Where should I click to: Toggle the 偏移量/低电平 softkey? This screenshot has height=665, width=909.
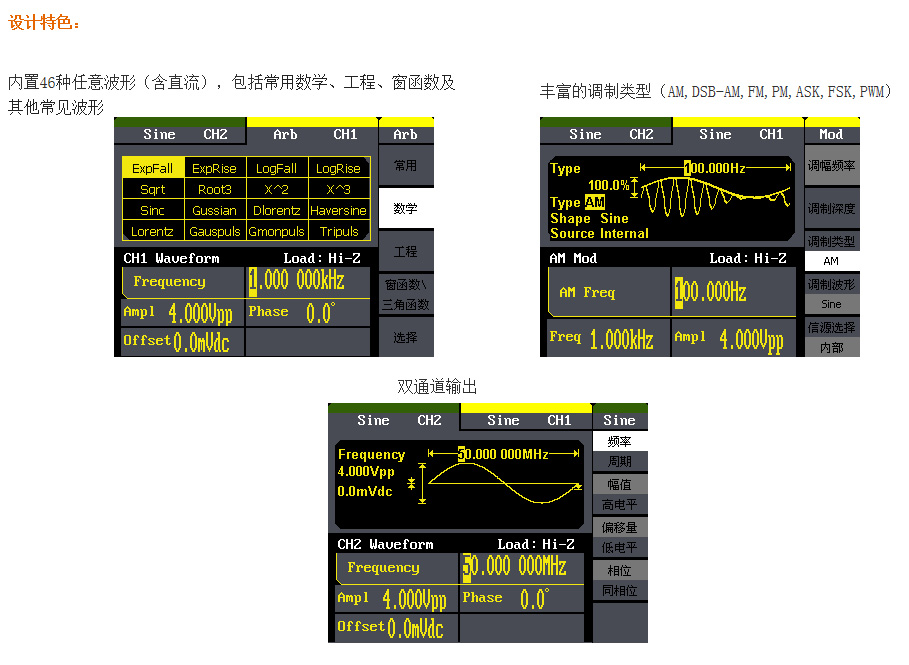(x=619, y=537)
